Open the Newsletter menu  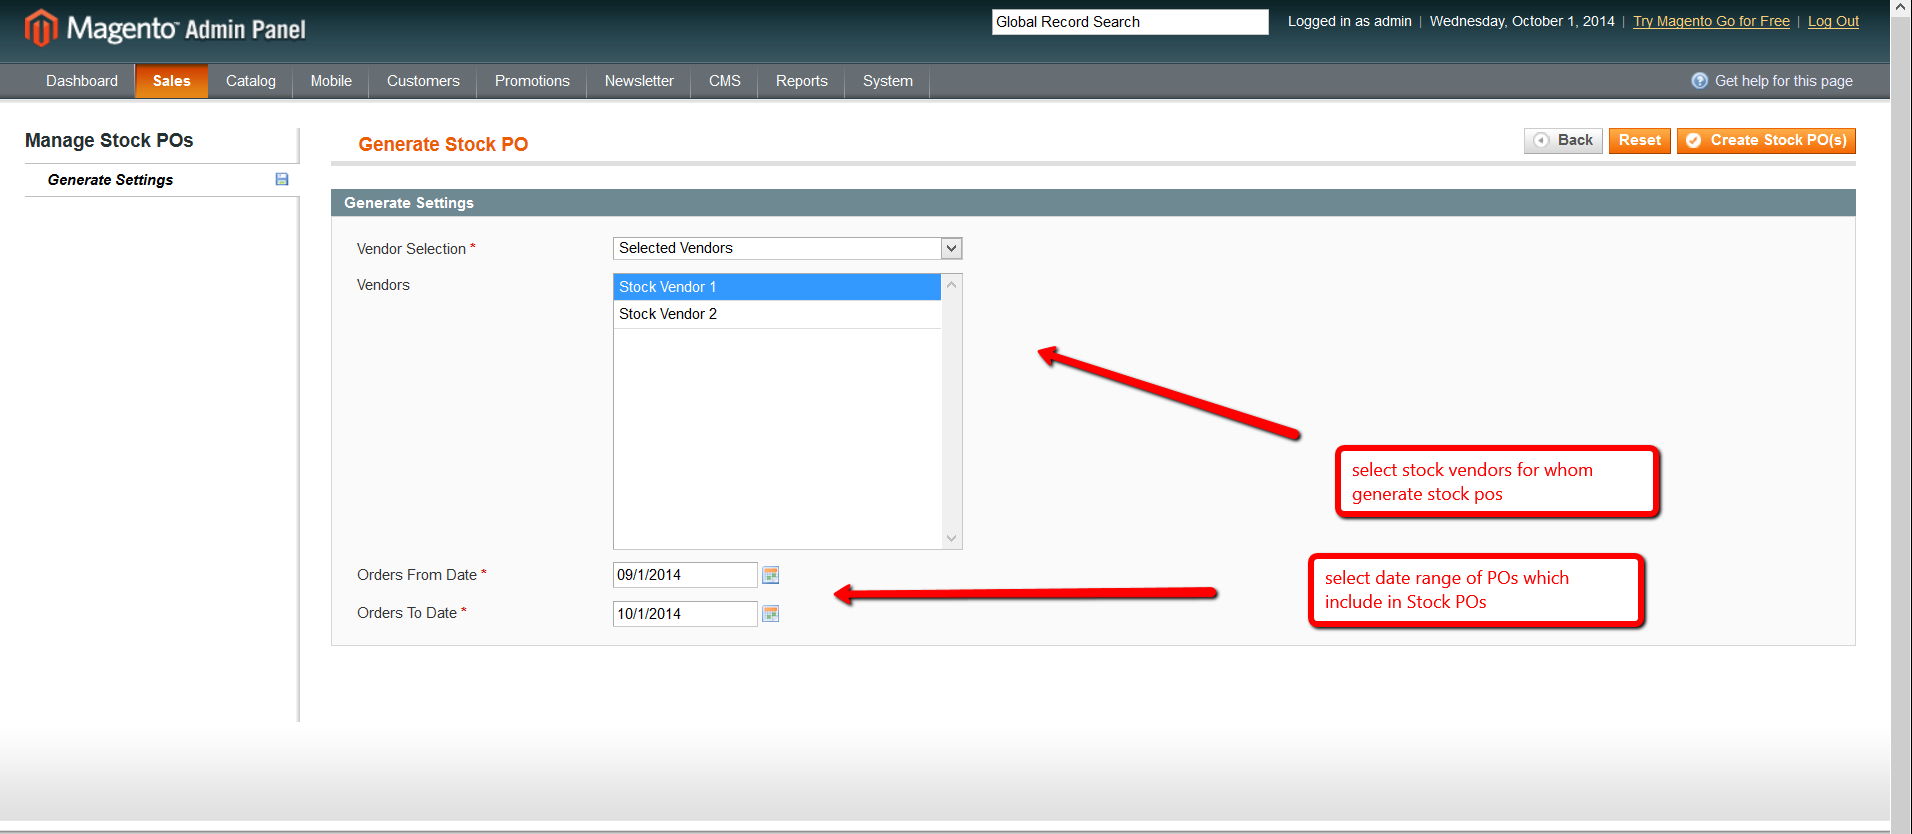[639, 81]
